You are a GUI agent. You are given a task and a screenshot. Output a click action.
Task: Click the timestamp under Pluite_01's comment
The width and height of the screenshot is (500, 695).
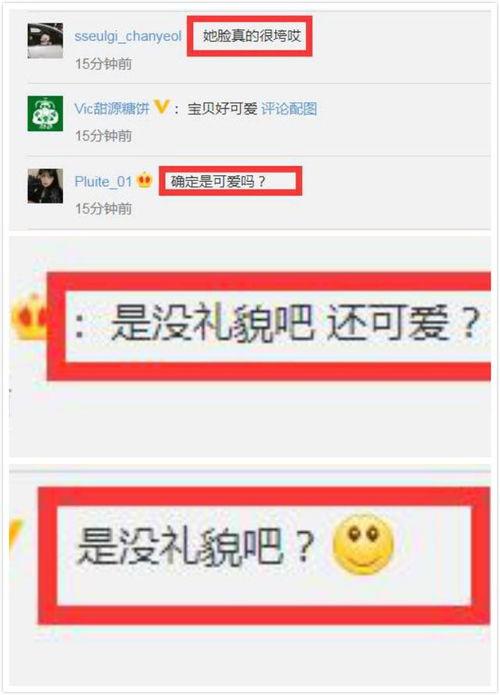pos(103,208)
